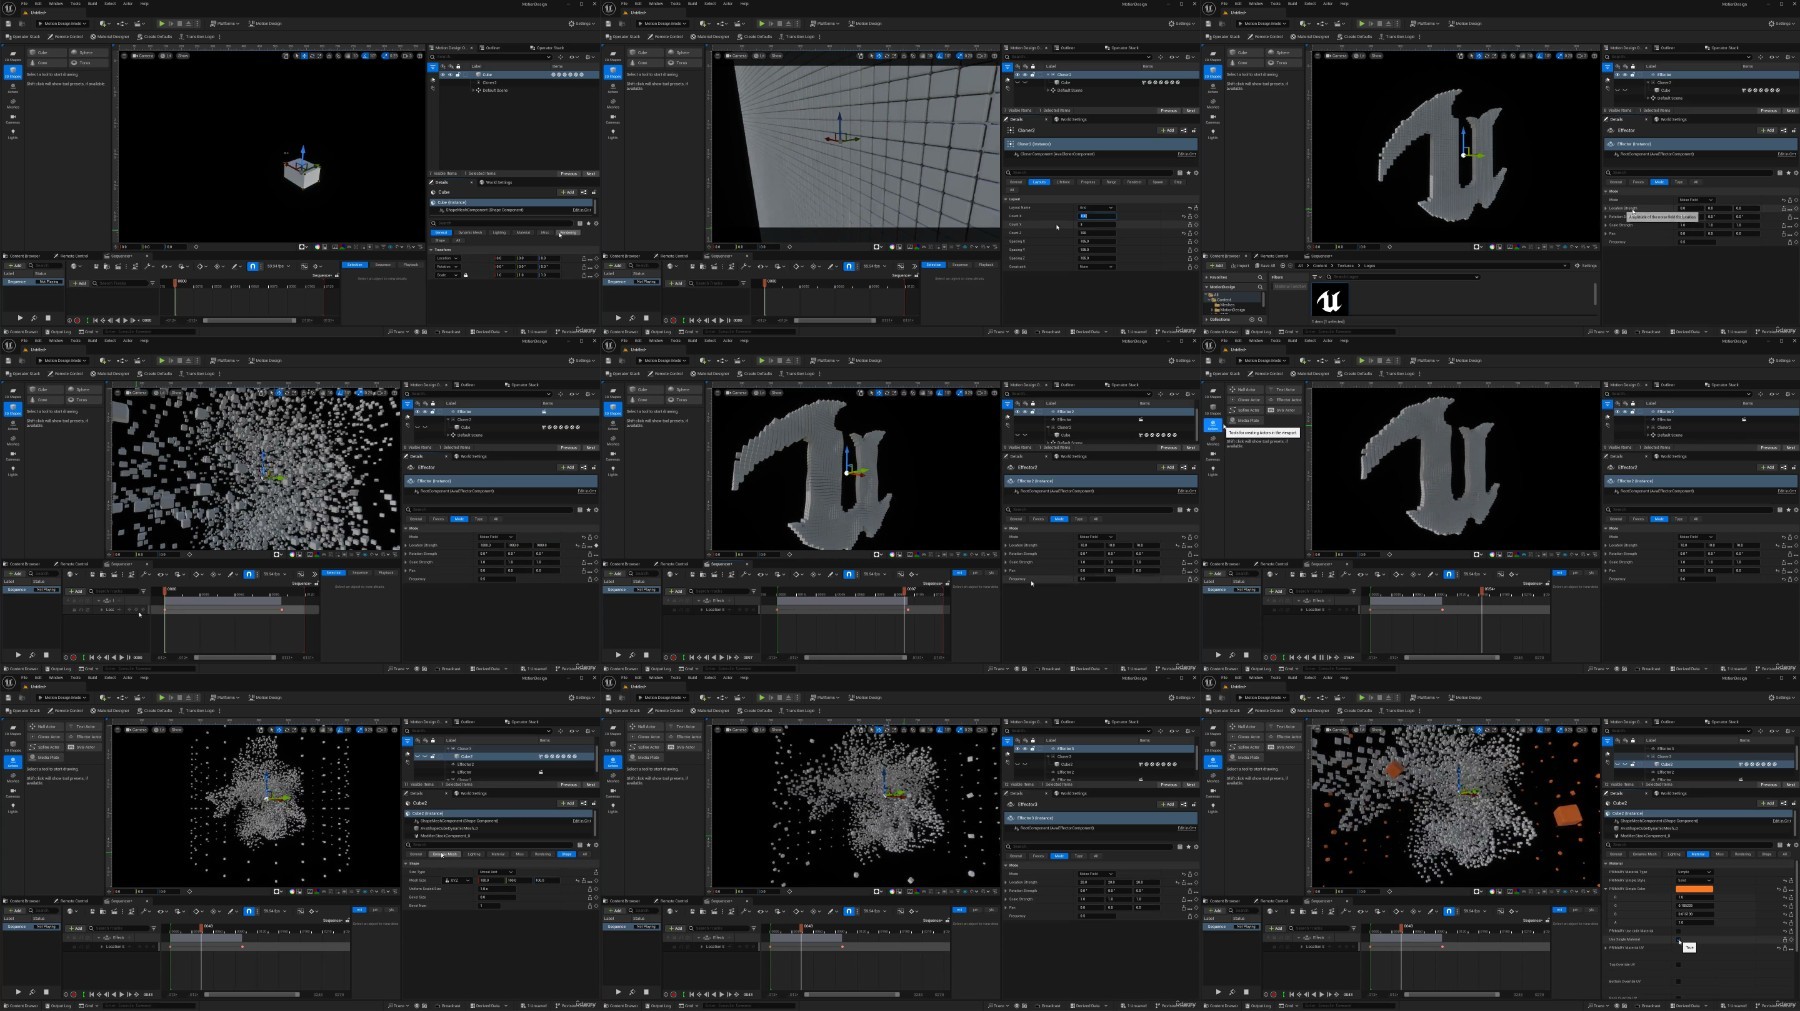
Task: Click sequence play button in single-cube screenshot
Action: [20, 318]
